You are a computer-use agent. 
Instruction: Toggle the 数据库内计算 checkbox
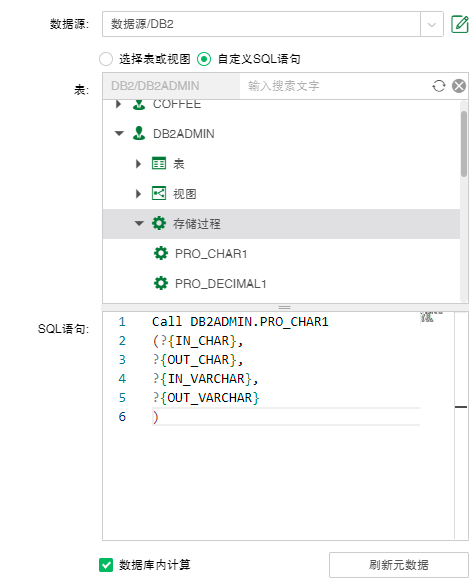pyautogui.click(x=106, y=565)
